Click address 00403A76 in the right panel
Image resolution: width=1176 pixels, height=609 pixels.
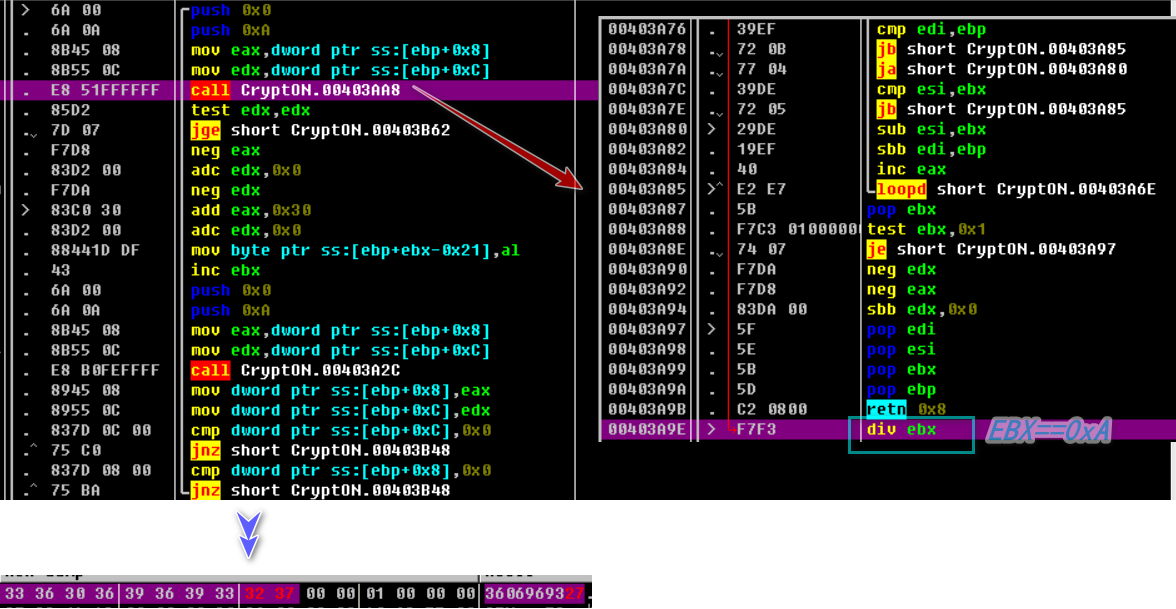click(x=647, y=29)
